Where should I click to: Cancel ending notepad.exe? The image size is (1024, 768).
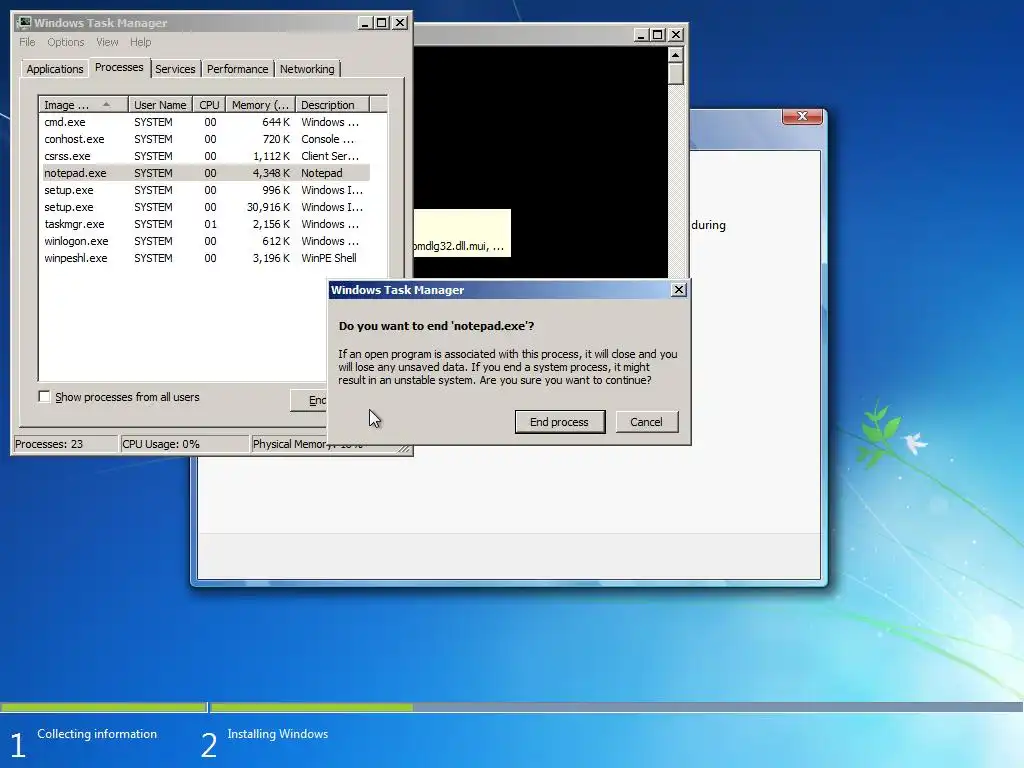pos(646,422)
